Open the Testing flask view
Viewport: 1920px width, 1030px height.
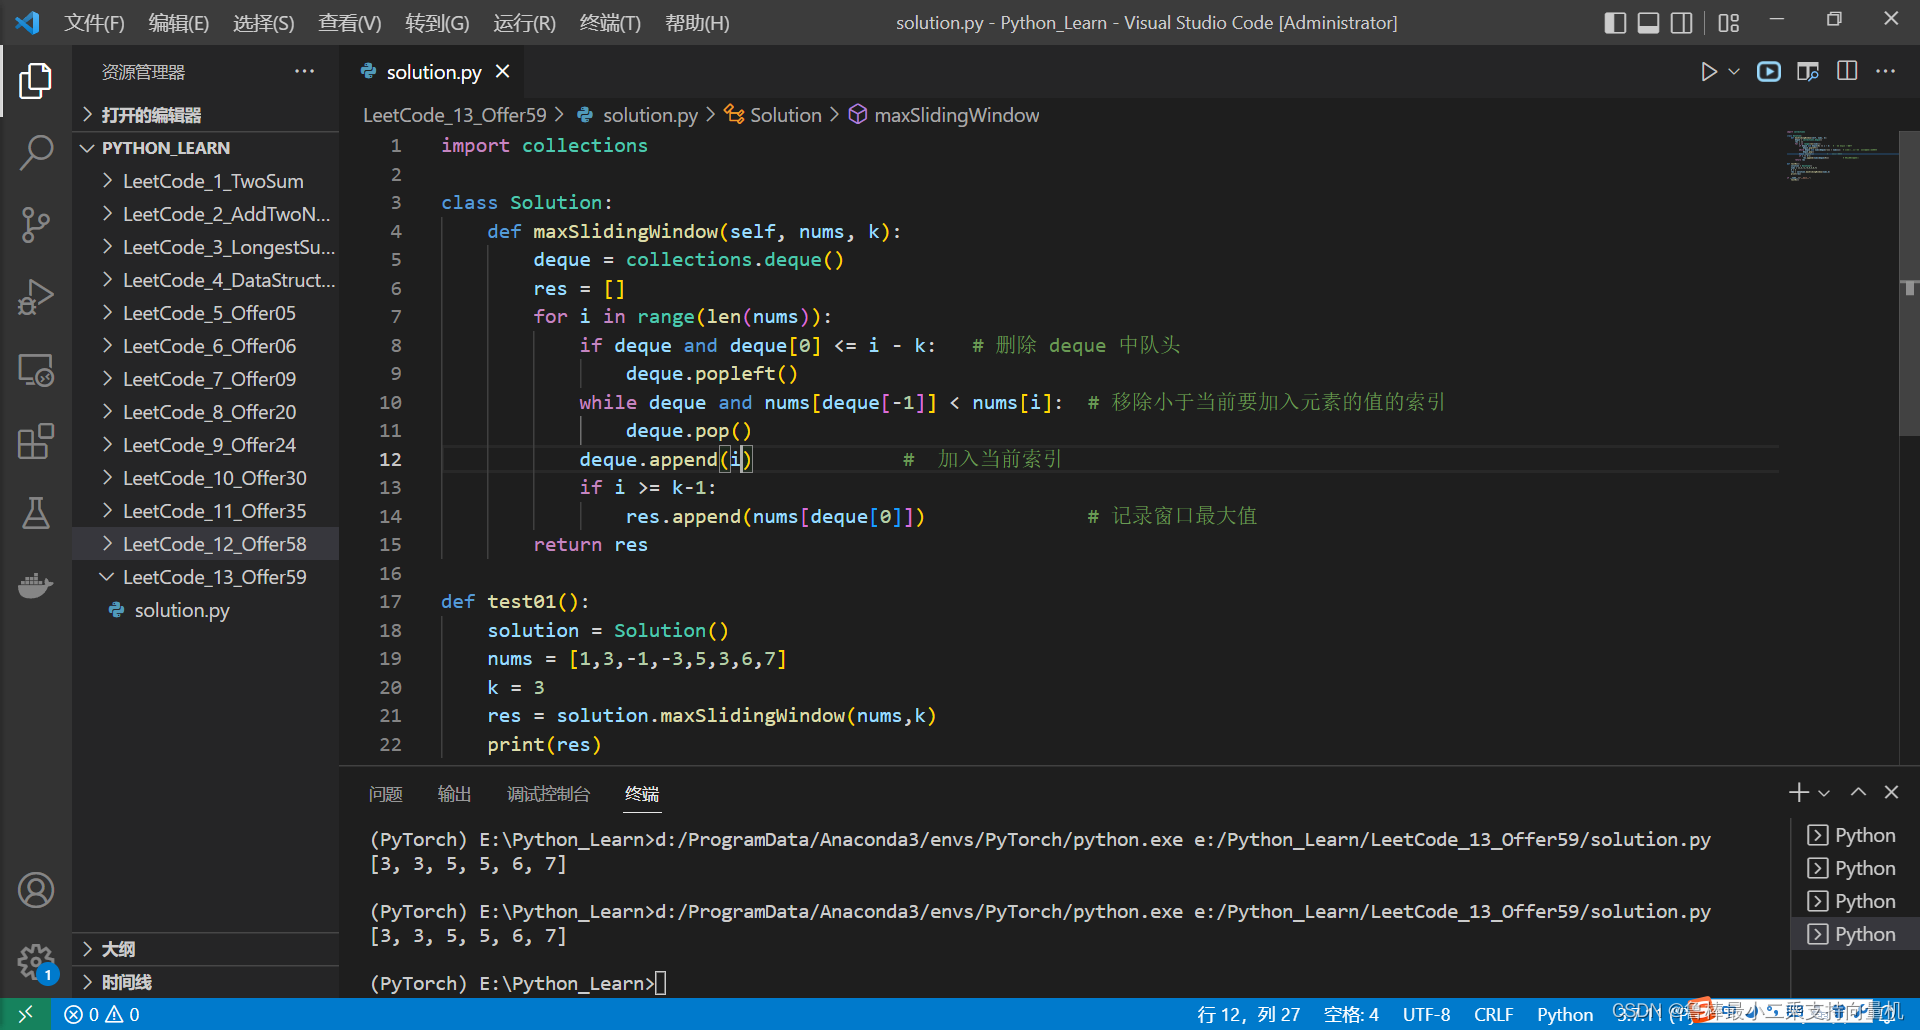click(x=36, y=513)
